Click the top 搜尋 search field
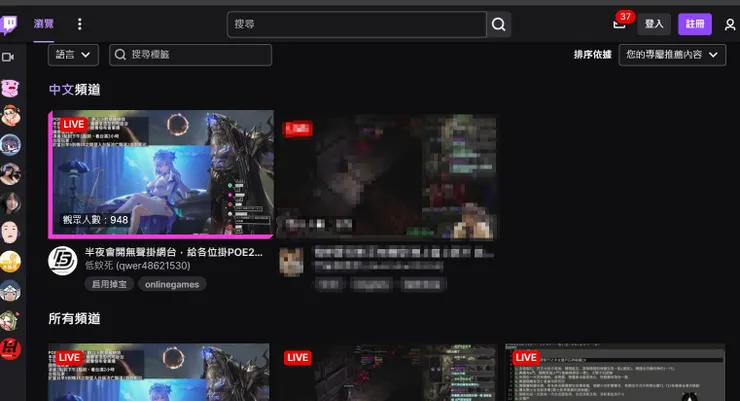 coord(356,25)
